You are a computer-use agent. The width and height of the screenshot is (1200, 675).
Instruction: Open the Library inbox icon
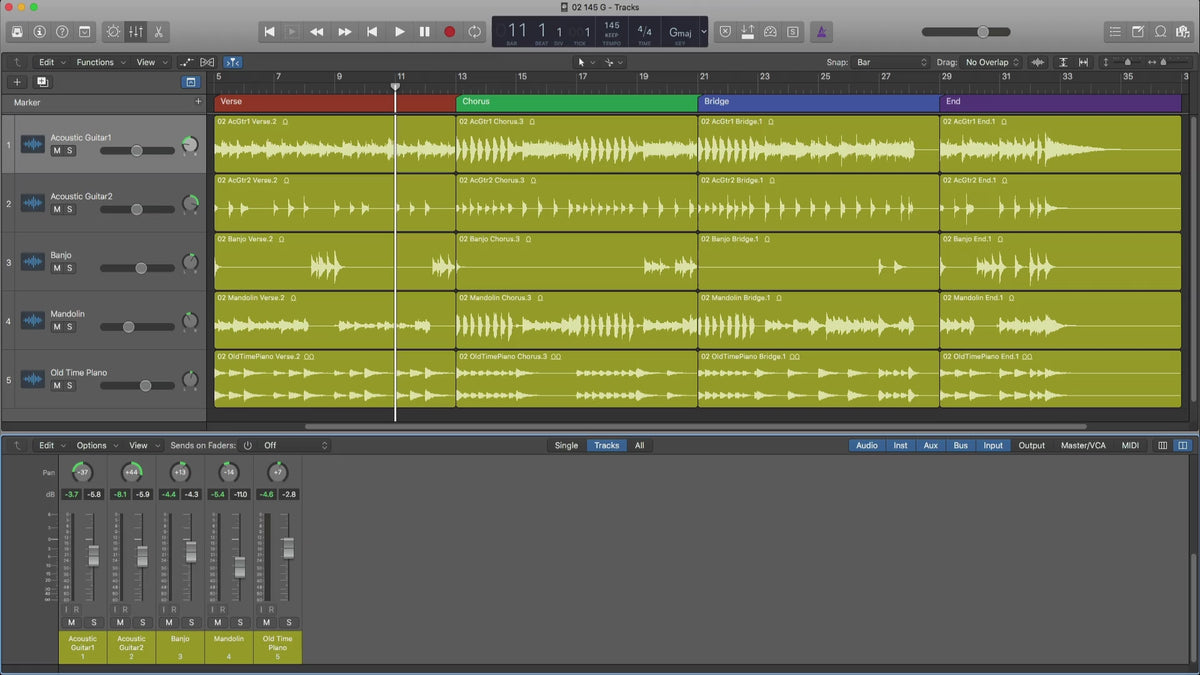tap(17, 32)
